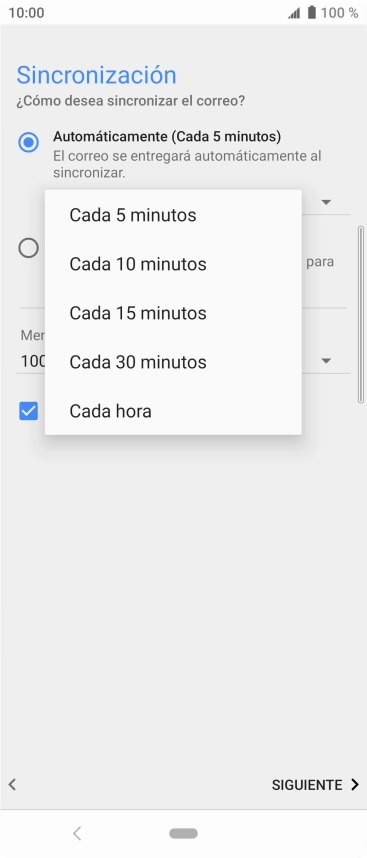Uncheck the blue checkbox below the dropdown
Screen dimensions: 367x858
[28, 410]
